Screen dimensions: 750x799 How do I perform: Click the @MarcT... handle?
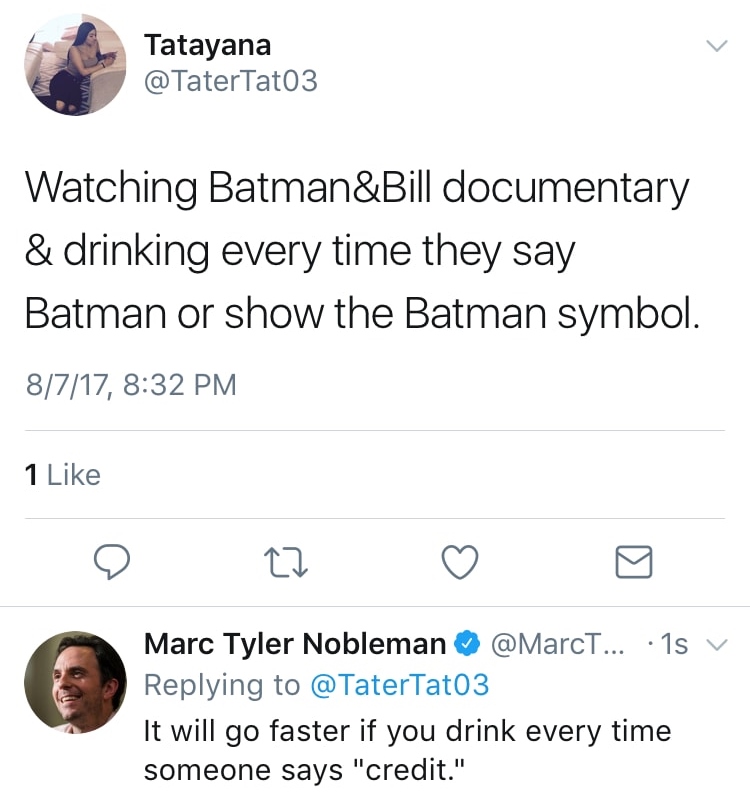pos(546,644)
